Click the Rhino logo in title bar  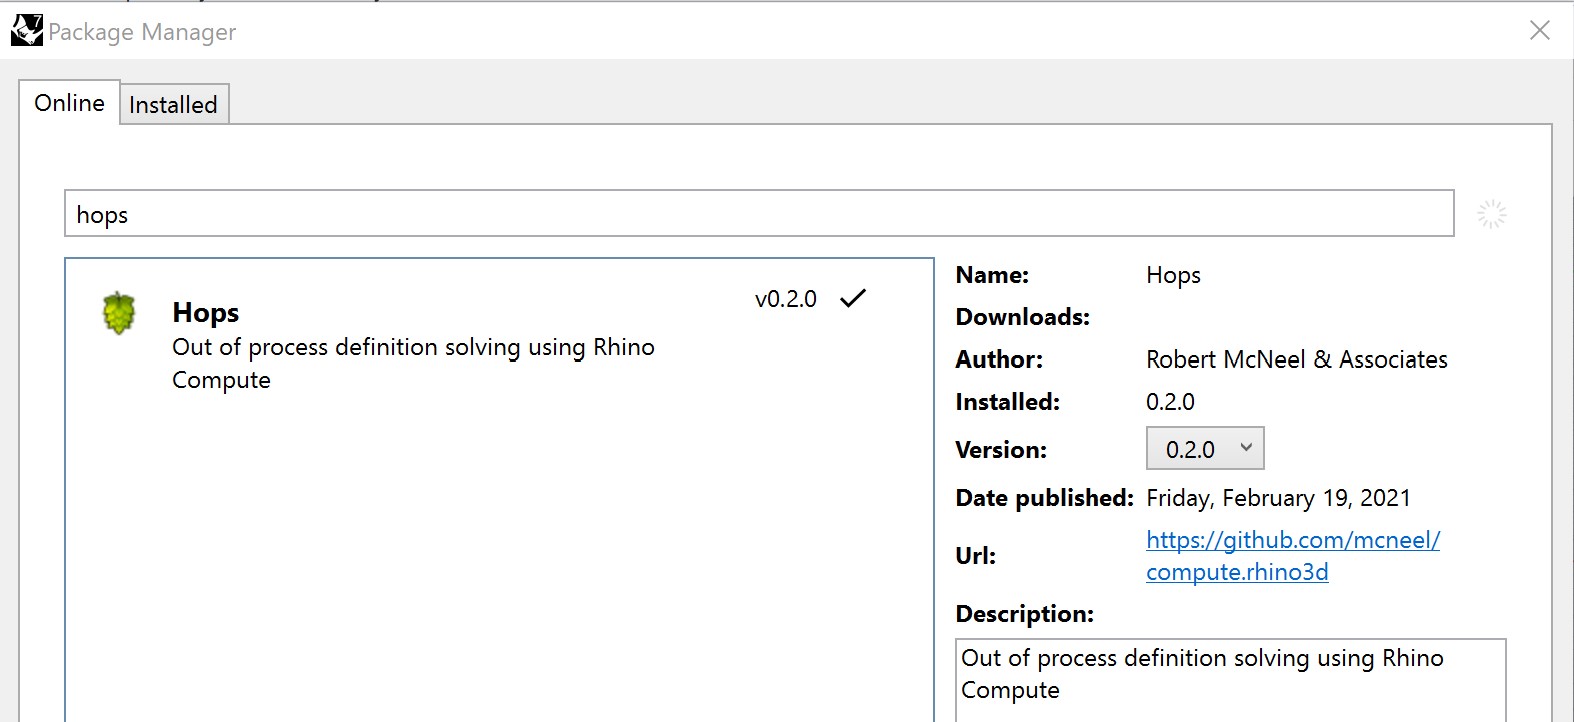[x=27, y=31]
